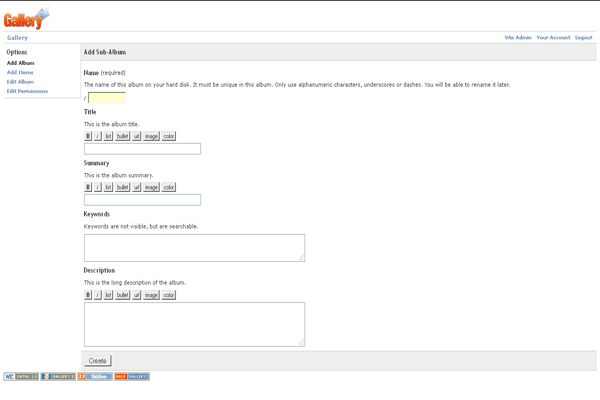The image size is (600, 400).
Task: Open the Gallery 2 footer badge
Action: point(58,377)
